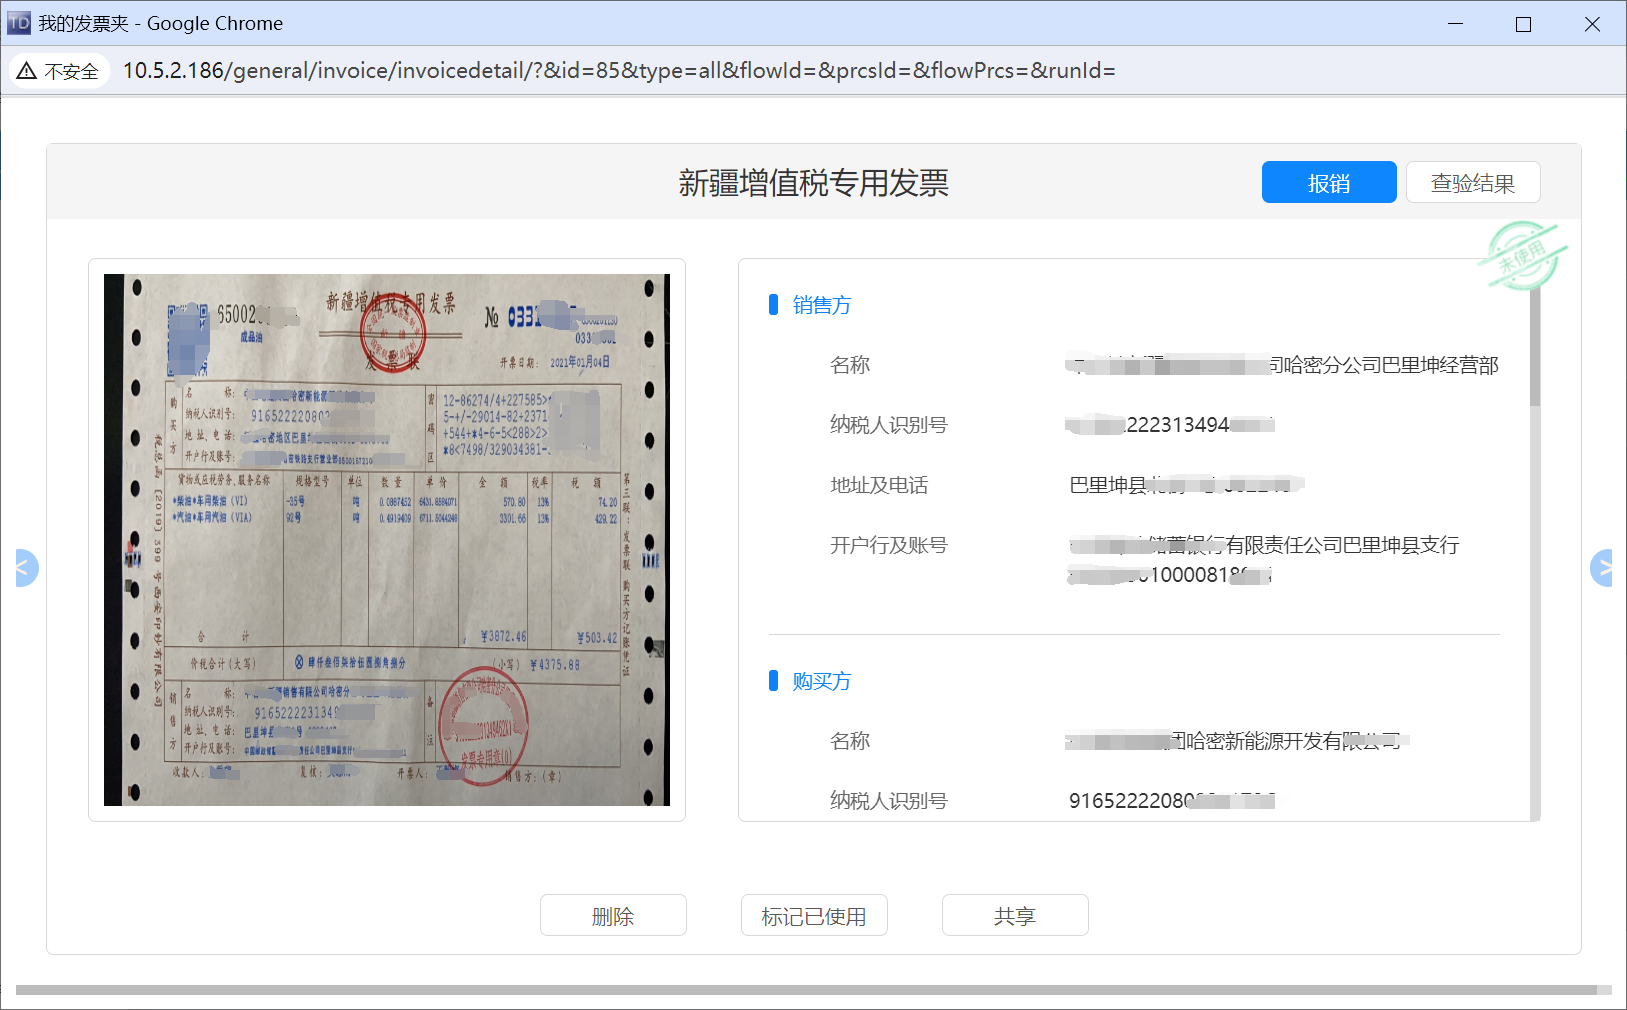Viewport: 1627px width, 1010px height.
Task: Select the 购买方 section header
Action: [x=821, y=682]
